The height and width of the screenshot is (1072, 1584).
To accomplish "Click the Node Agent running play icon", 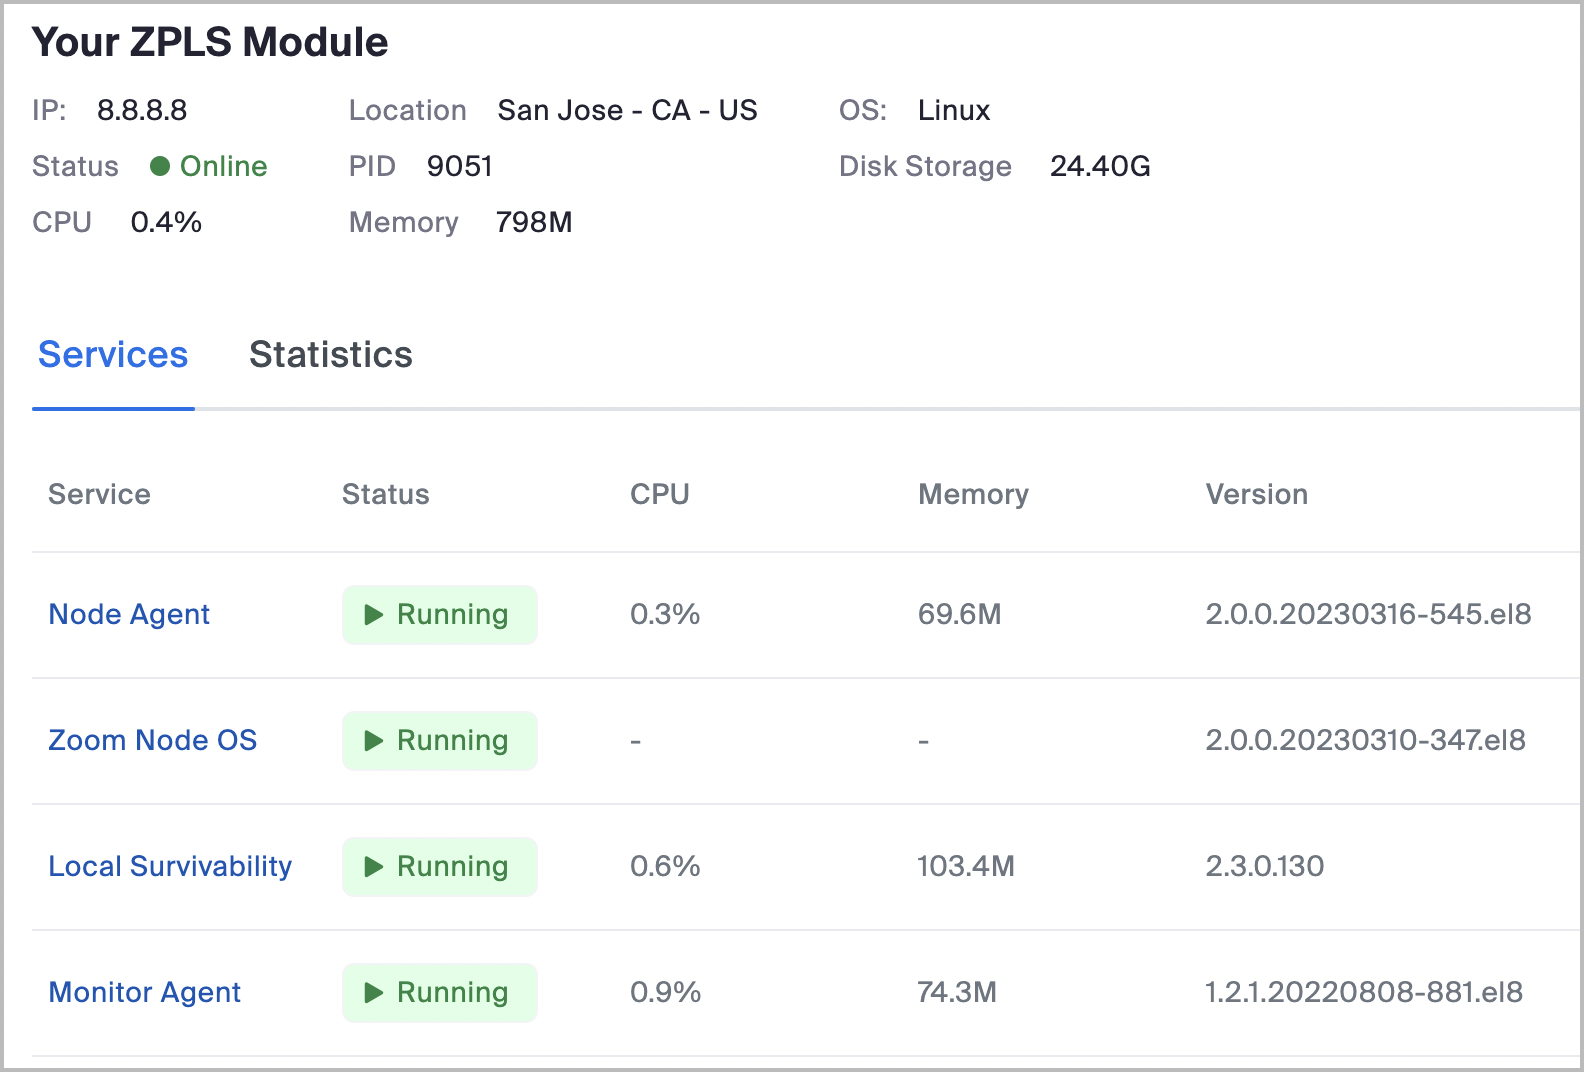I will click(x=374, y=615).
